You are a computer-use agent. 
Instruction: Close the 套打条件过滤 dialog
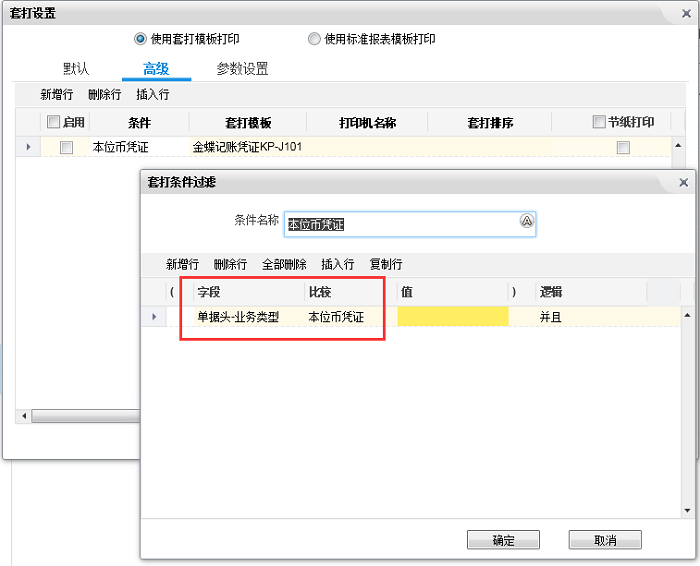tap(683, 182)
